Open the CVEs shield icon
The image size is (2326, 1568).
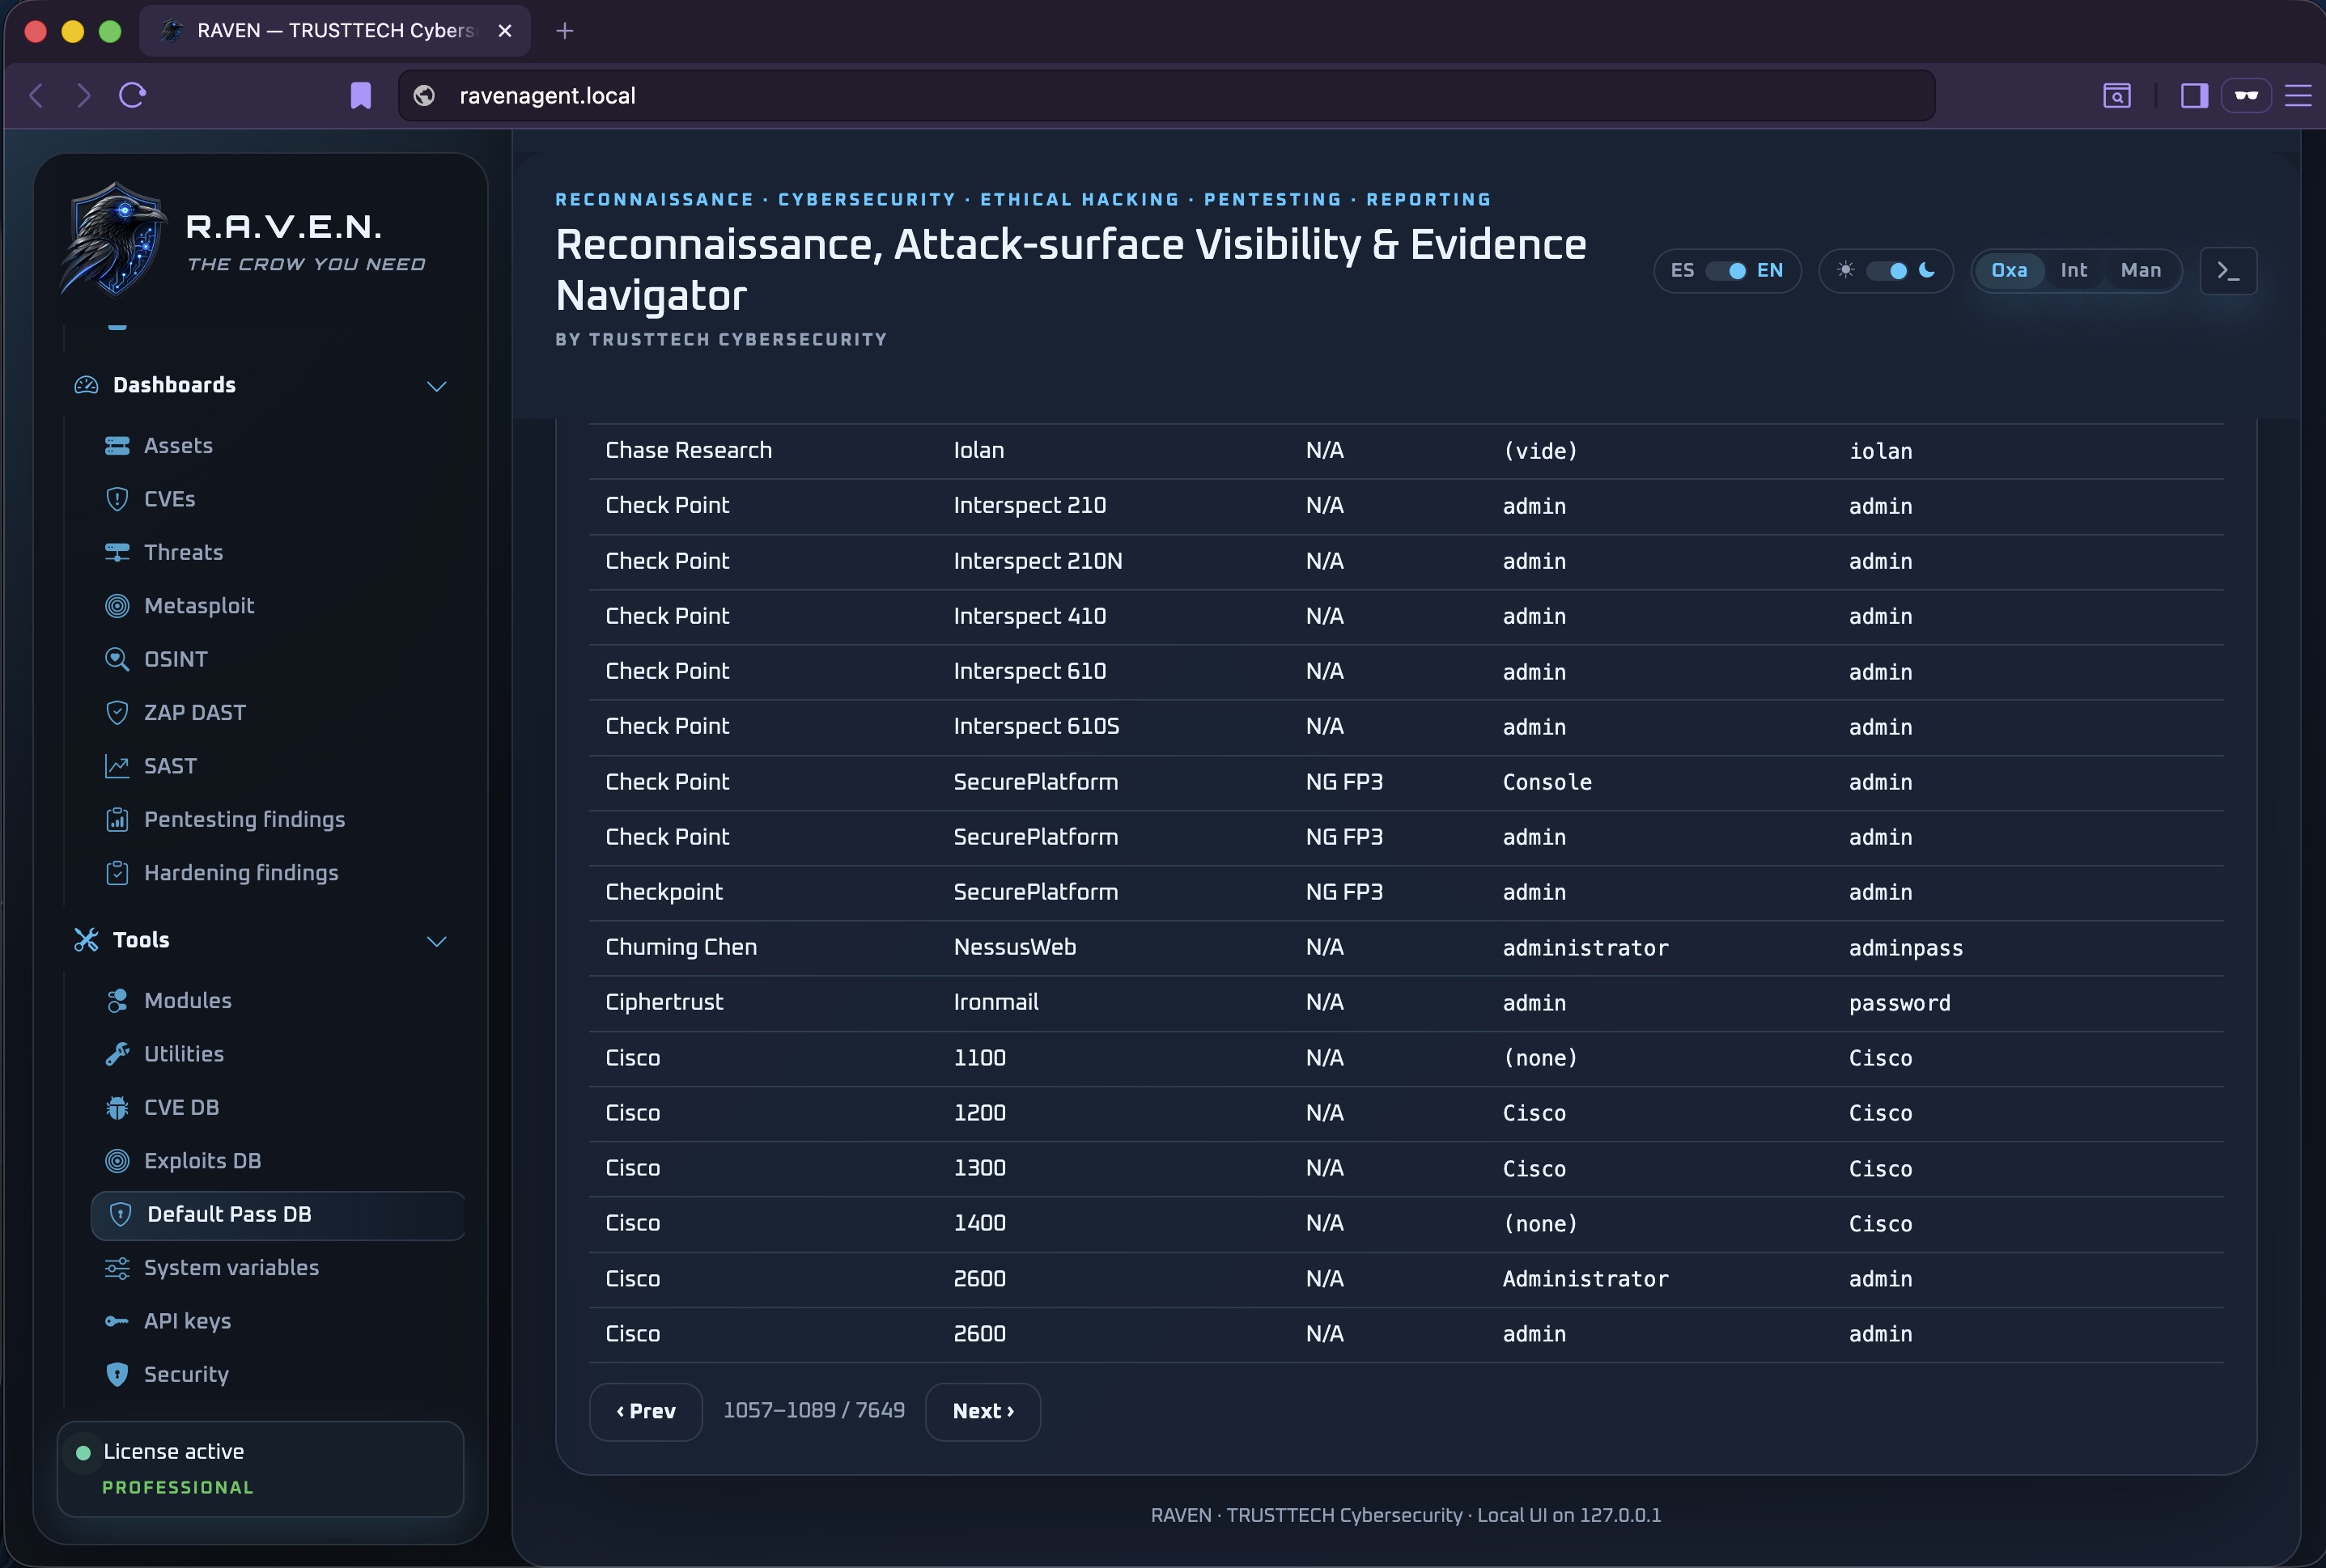117,499
